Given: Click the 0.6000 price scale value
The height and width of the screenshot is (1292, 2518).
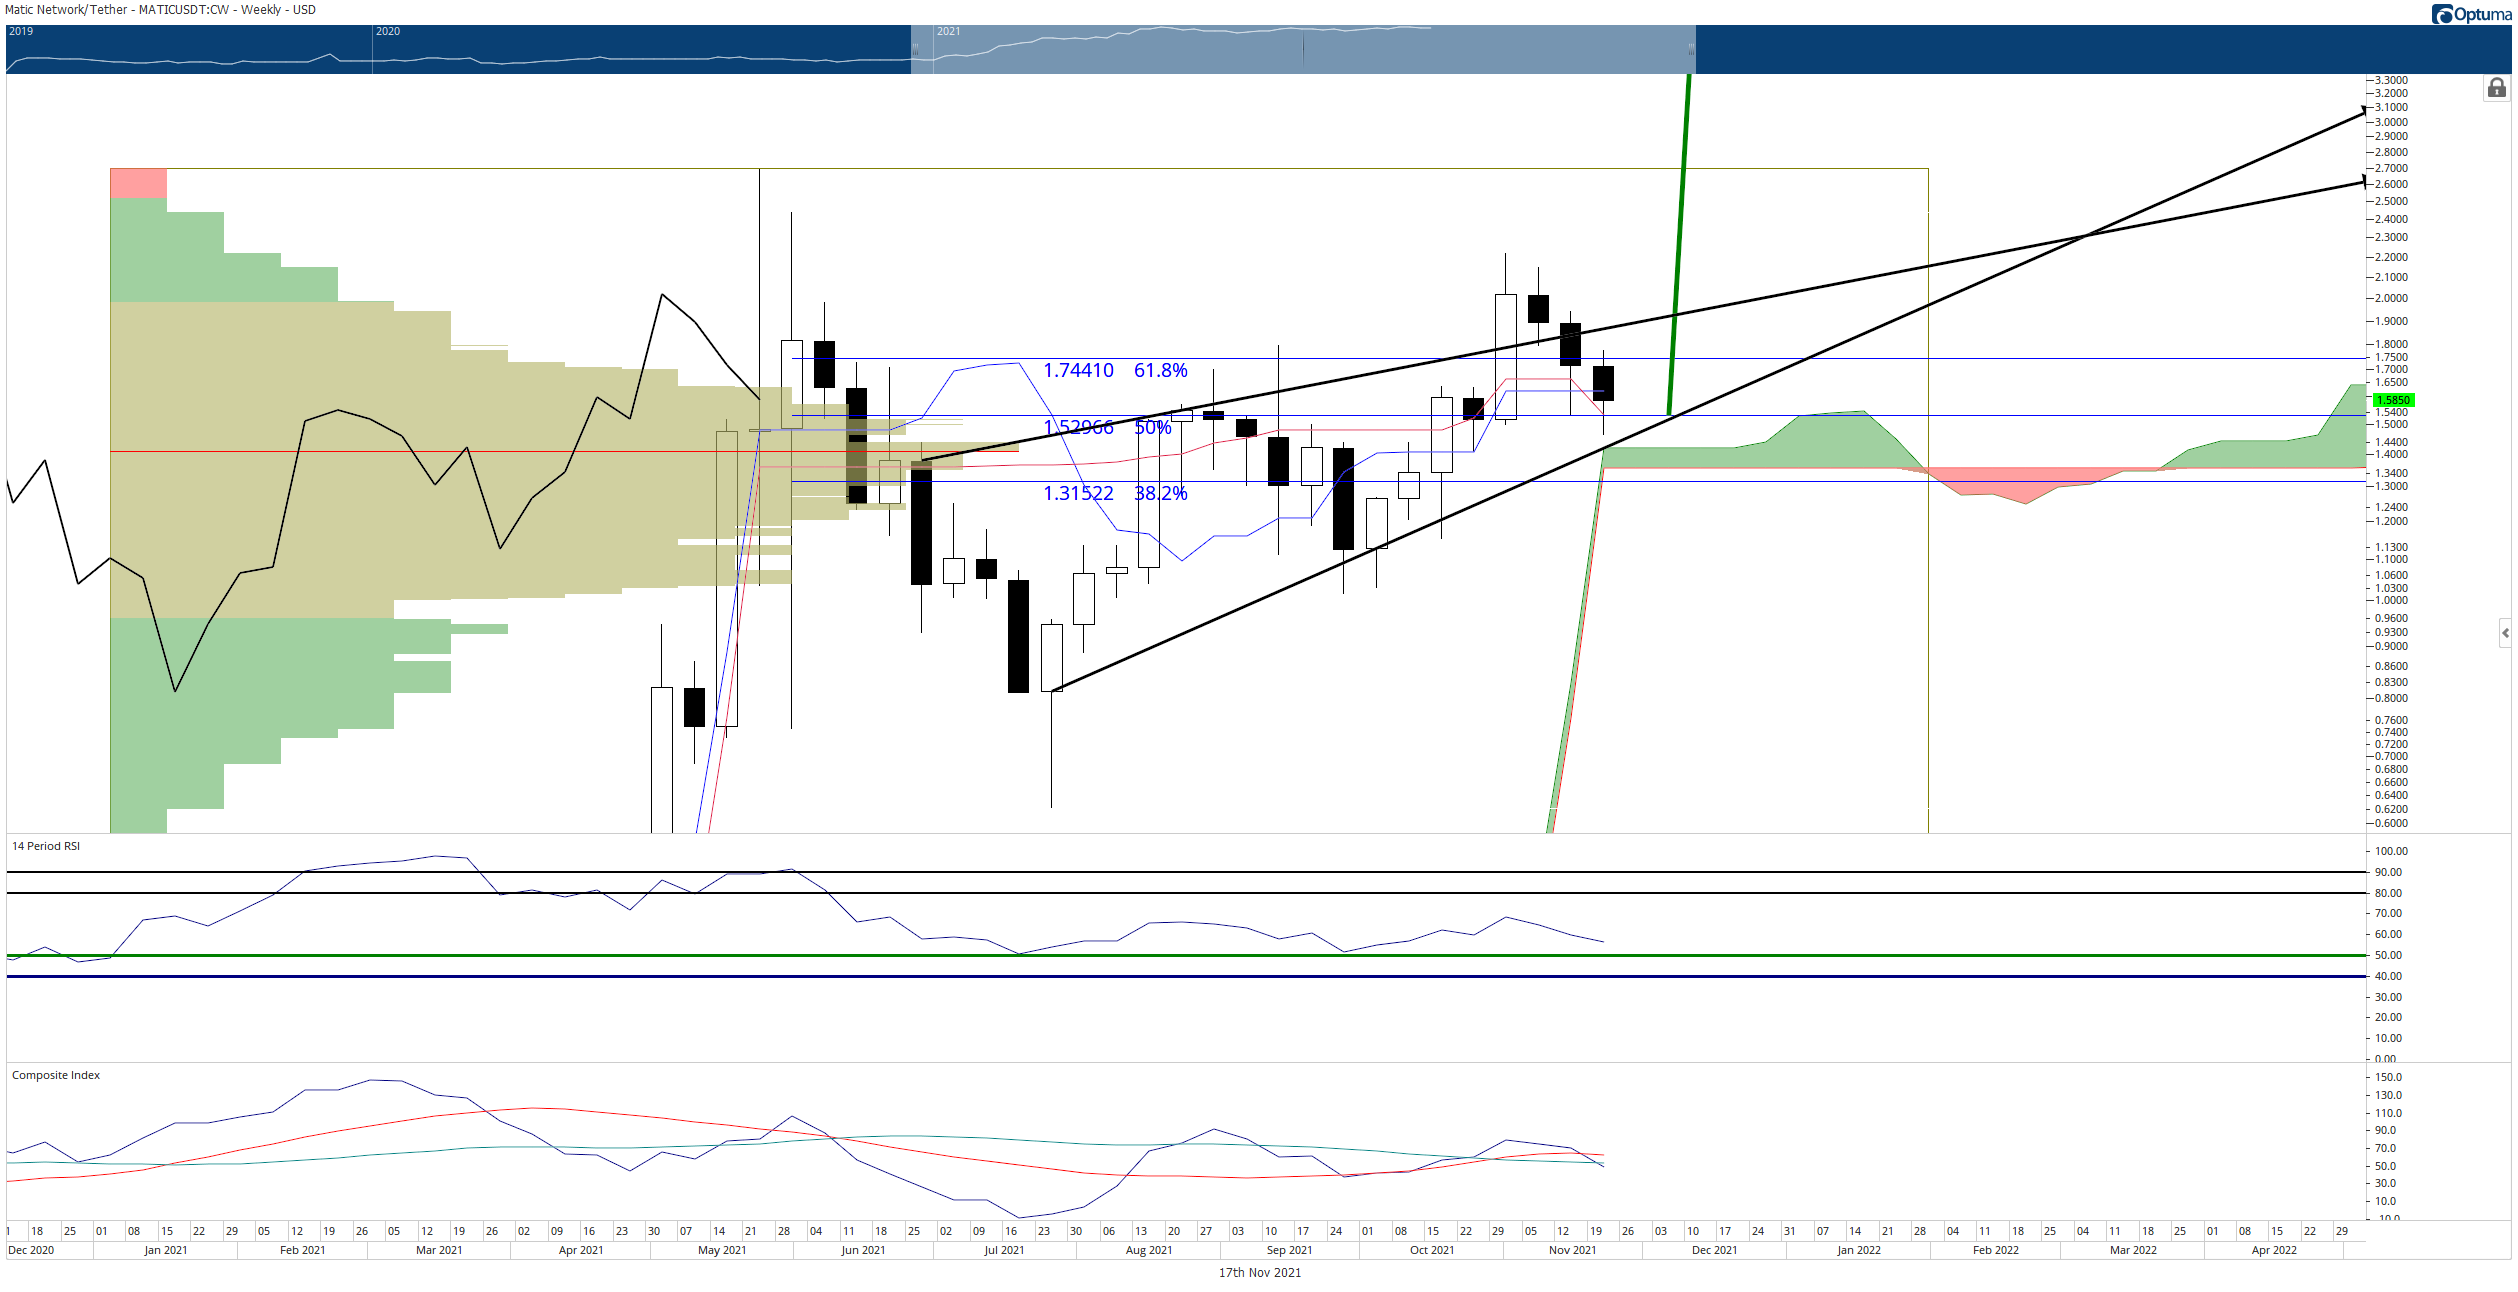Looking at the screenshot, I should tap(2392, 823).
